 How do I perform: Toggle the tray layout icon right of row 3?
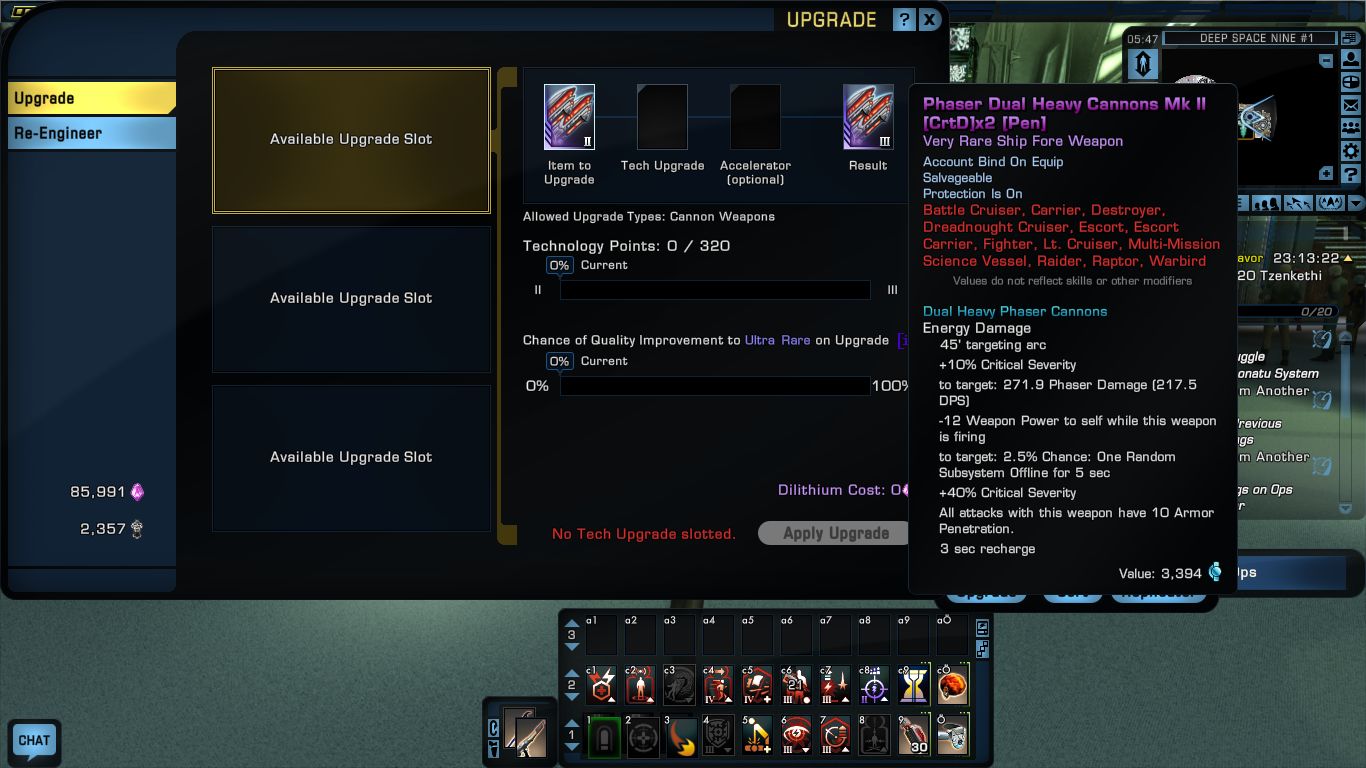[x=982, y=628]
